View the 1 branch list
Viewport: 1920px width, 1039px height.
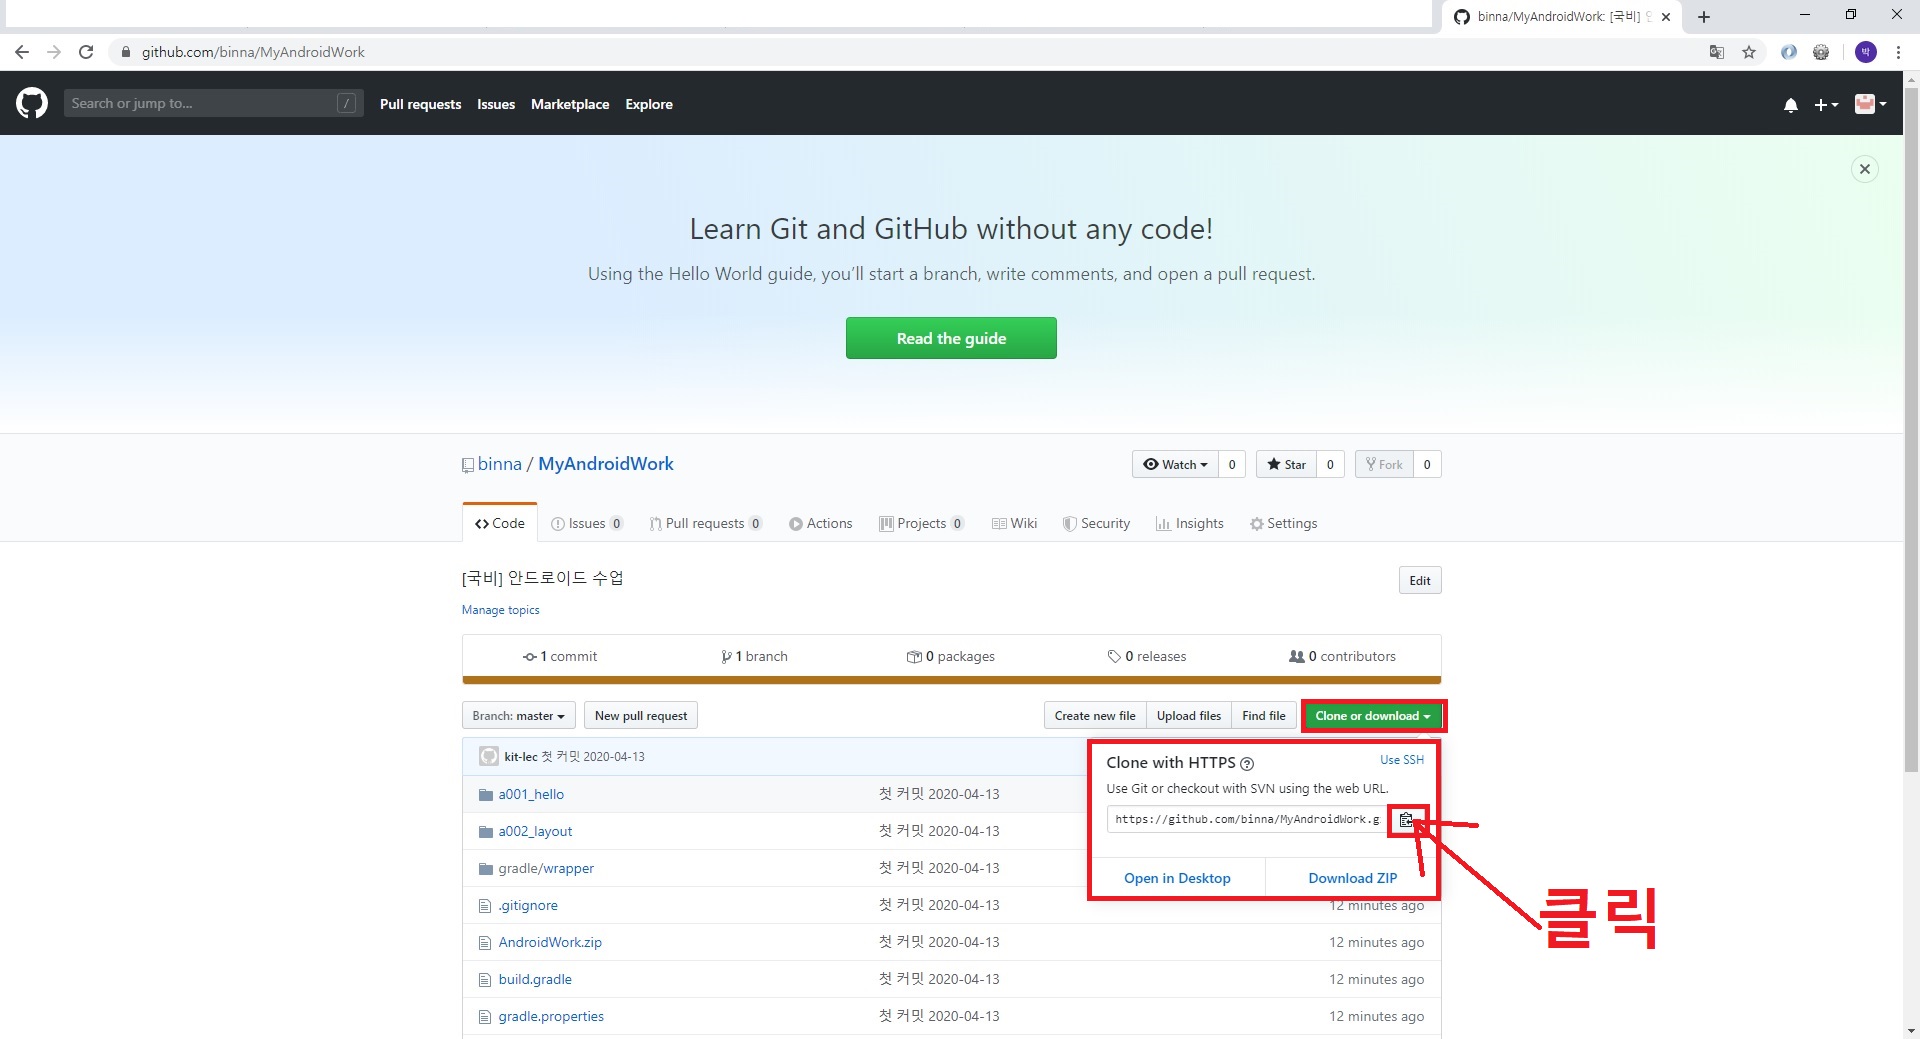tap(754, 656)
